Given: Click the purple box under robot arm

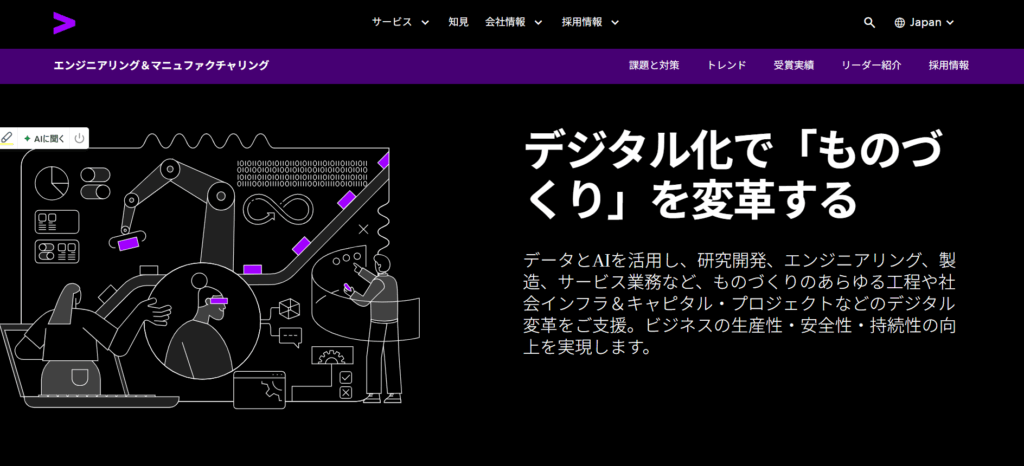Looking at the screenshot, I should 128,242.
